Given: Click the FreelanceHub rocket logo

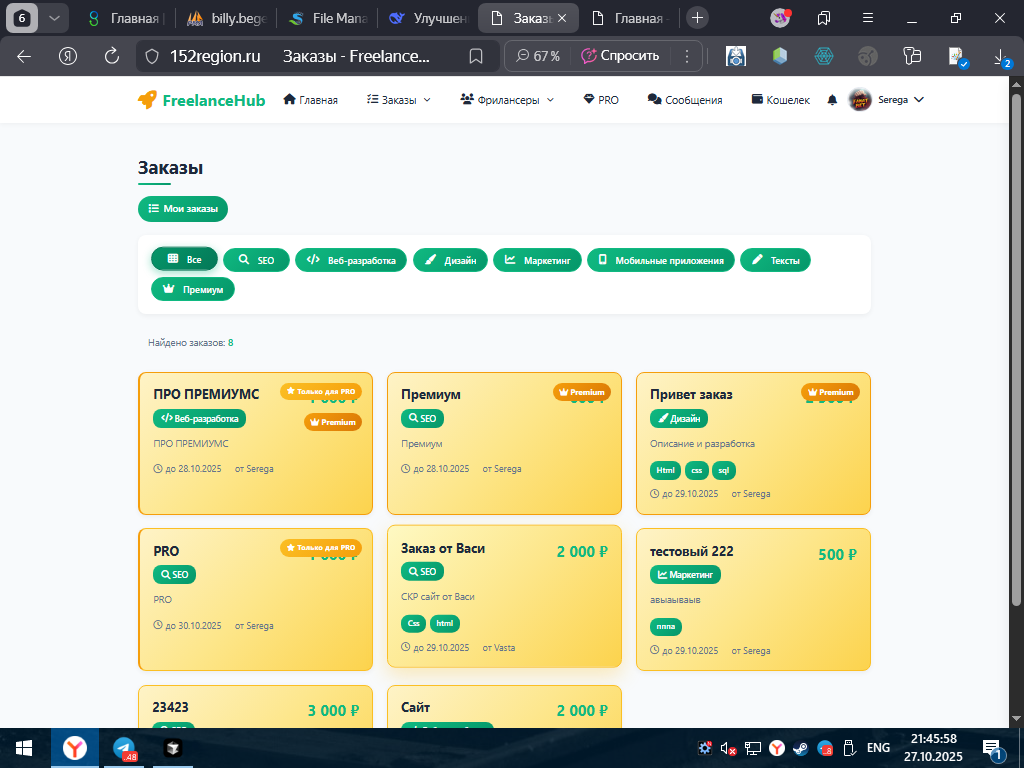Looking at the screenshot, I should coord(147,100).
